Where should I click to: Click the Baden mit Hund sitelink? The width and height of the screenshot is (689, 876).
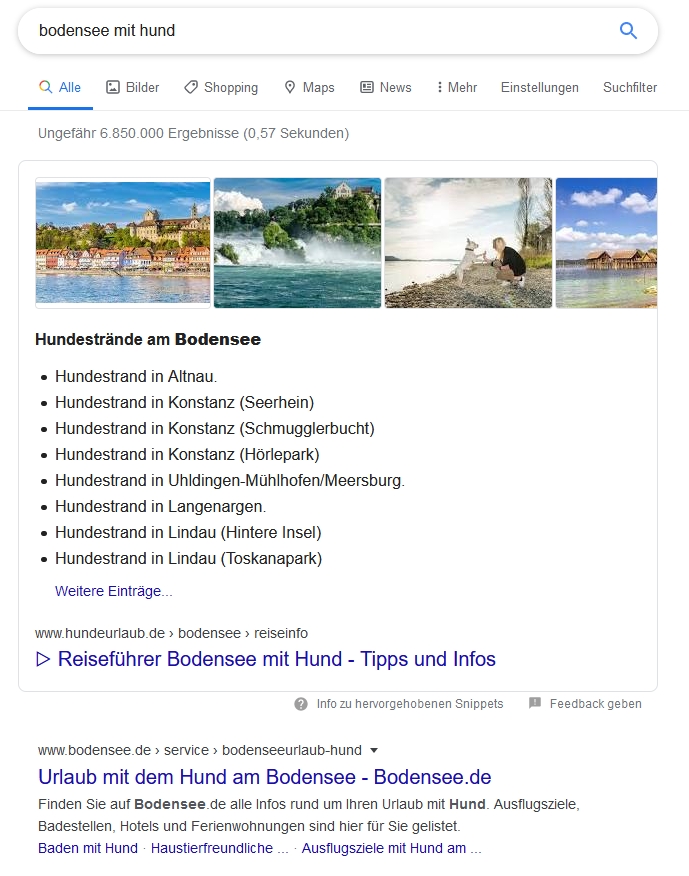tap(88, 848)
